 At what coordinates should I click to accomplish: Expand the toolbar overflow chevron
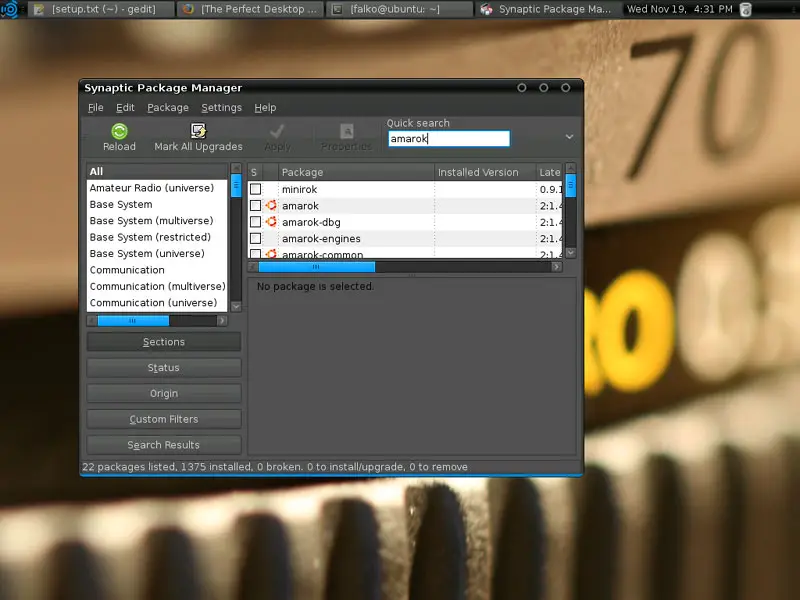point(569,137)
